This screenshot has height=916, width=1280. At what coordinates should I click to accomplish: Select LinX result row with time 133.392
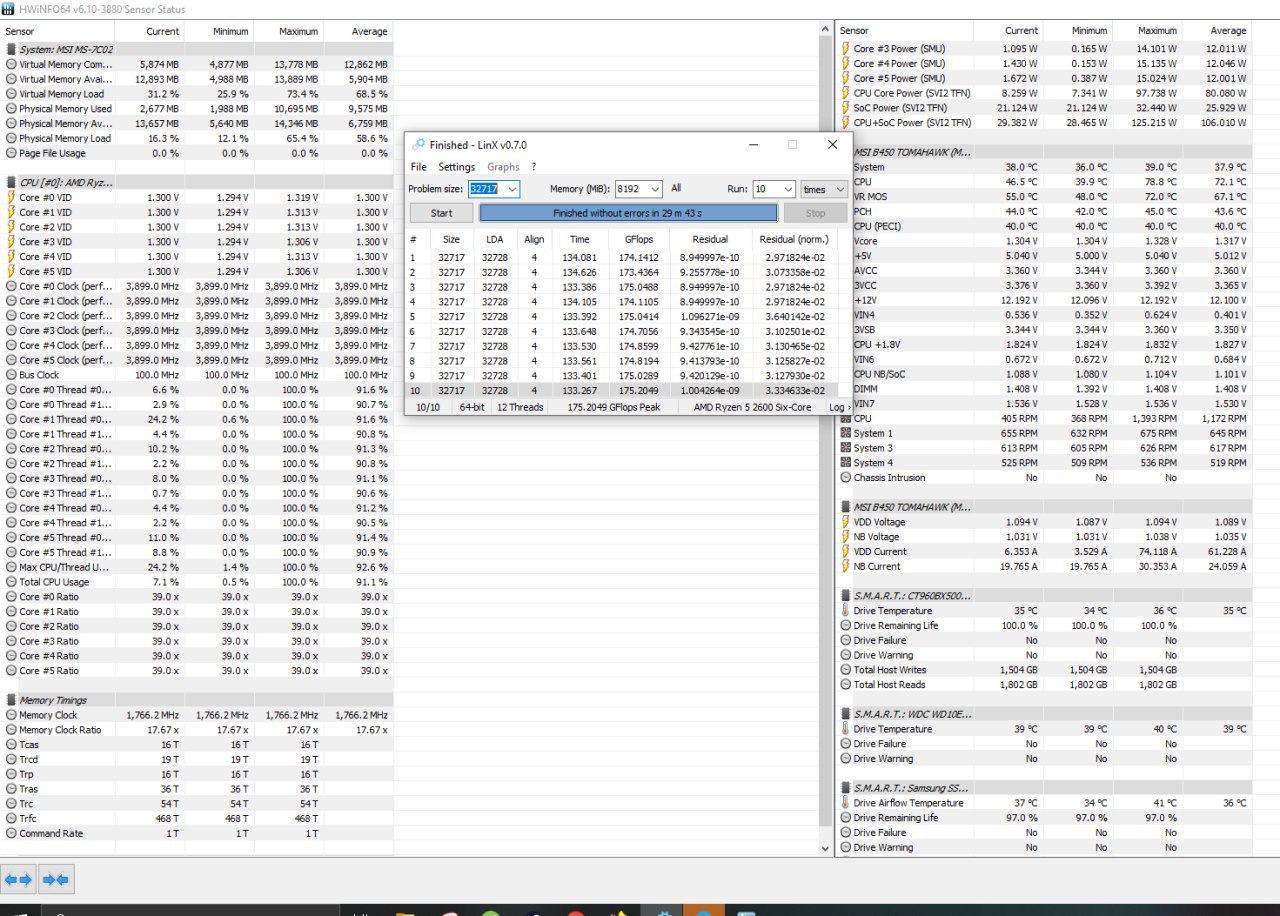point(628,317)
